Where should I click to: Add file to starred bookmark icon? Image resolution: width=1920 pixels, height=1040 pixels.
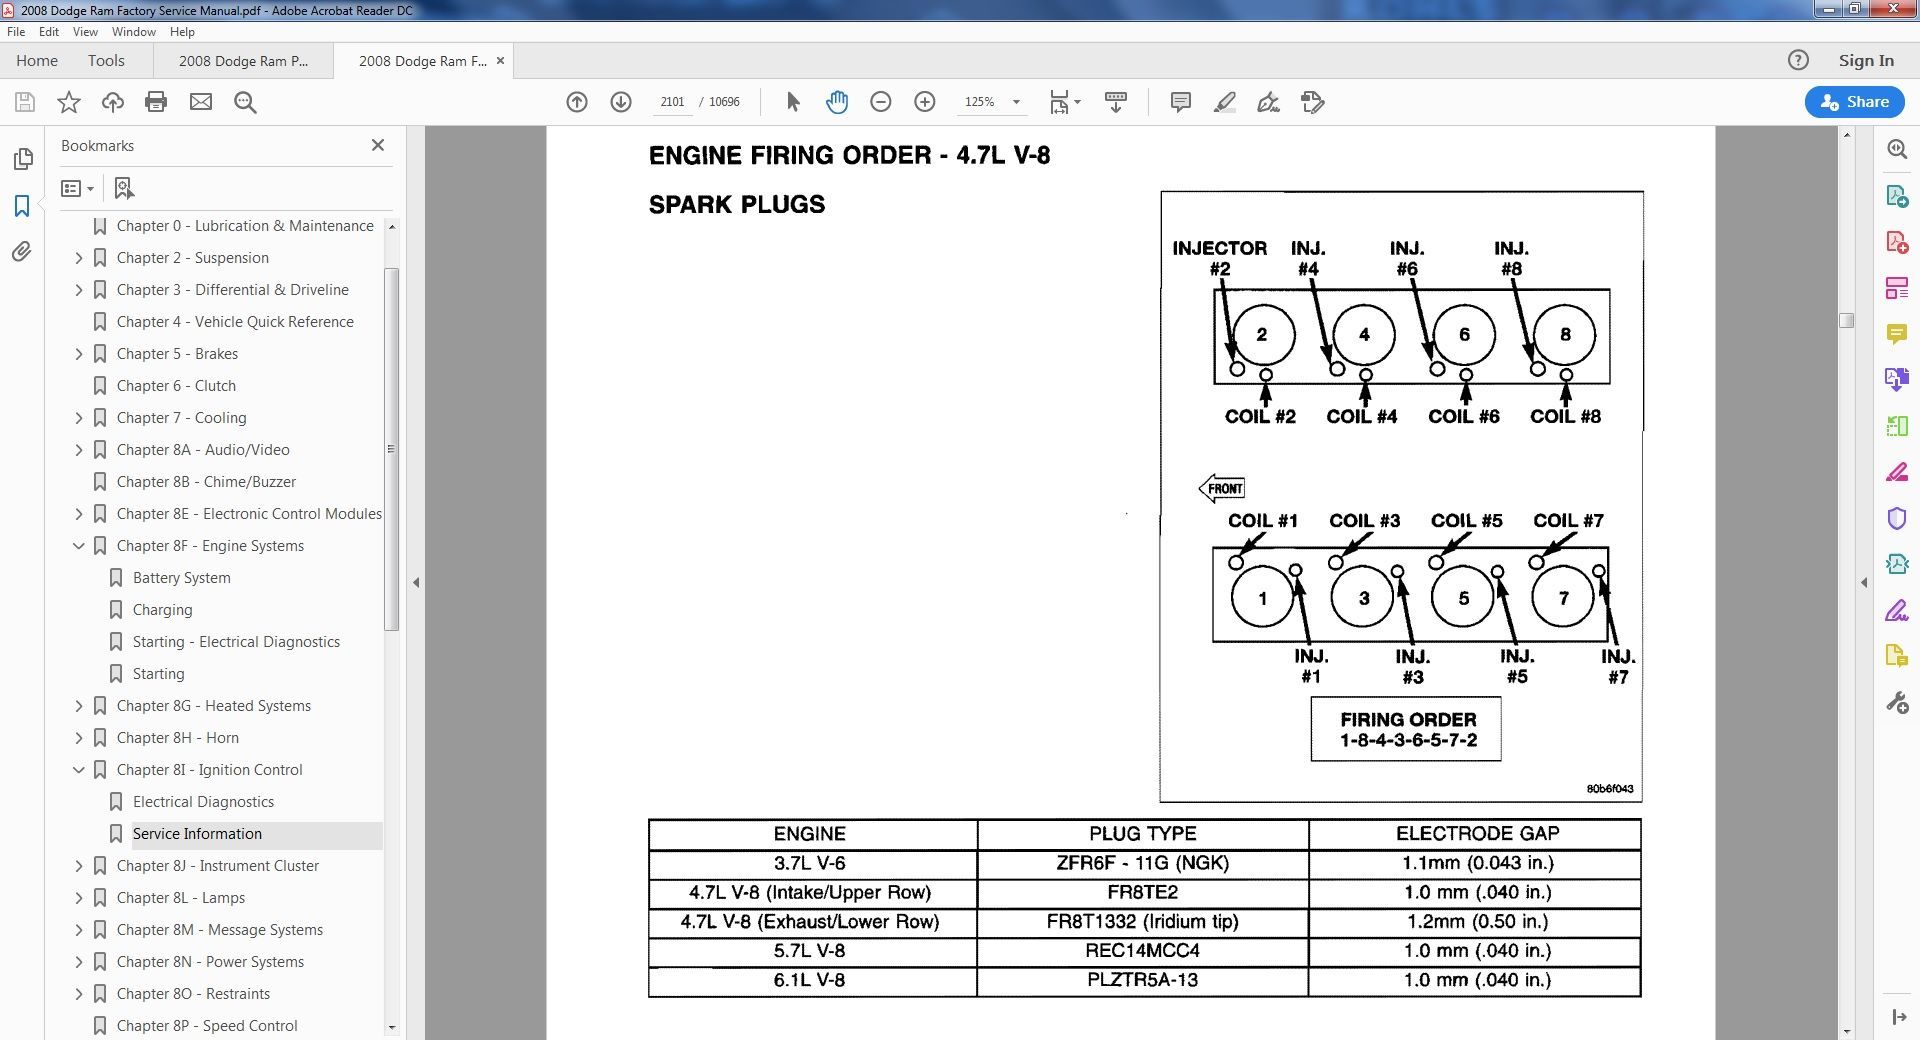[x=69, y=102]
